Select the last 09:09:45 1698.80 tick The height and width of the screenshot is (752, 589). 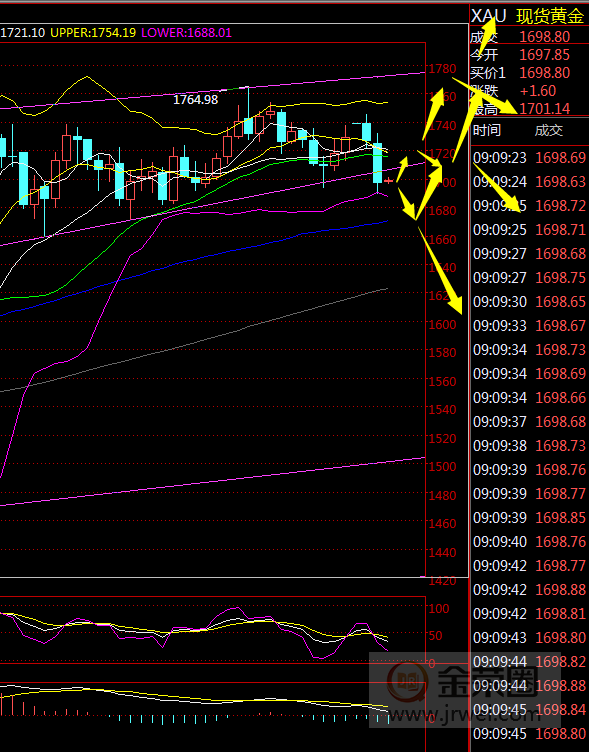click(530, 734)
